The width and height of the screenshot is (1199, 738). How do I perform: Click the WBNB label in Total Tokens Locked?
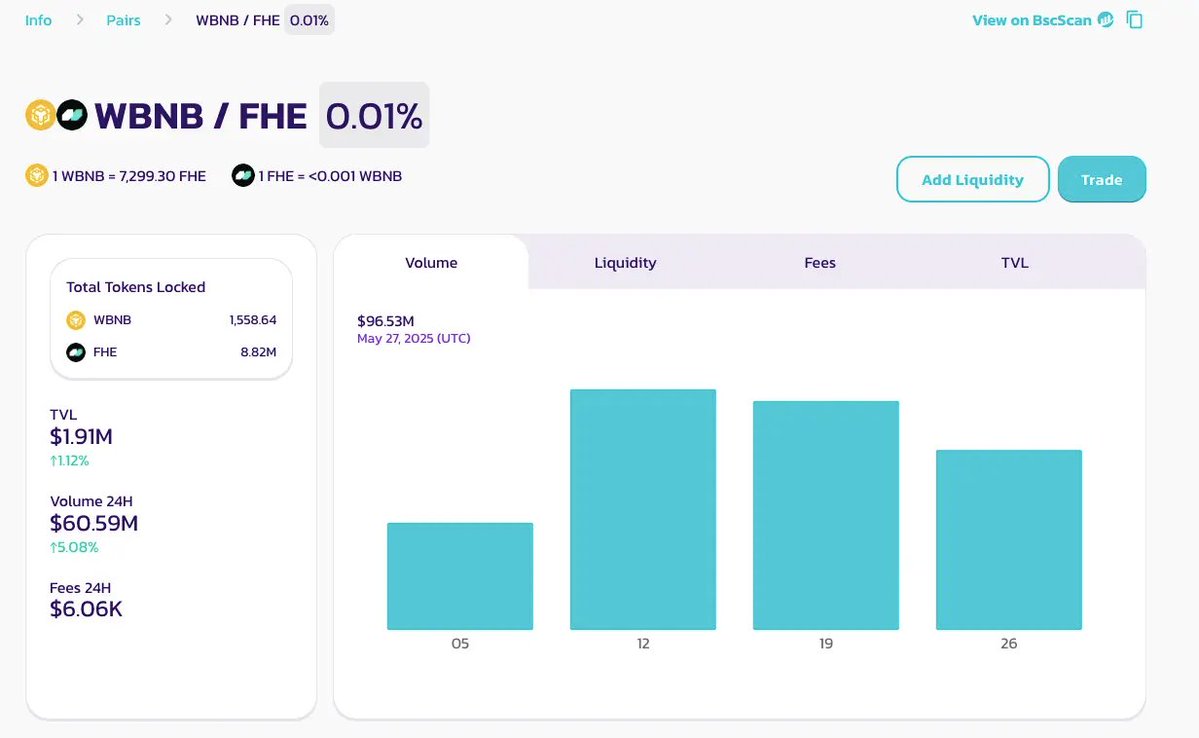pyautogui.click(x=112, y=320)
